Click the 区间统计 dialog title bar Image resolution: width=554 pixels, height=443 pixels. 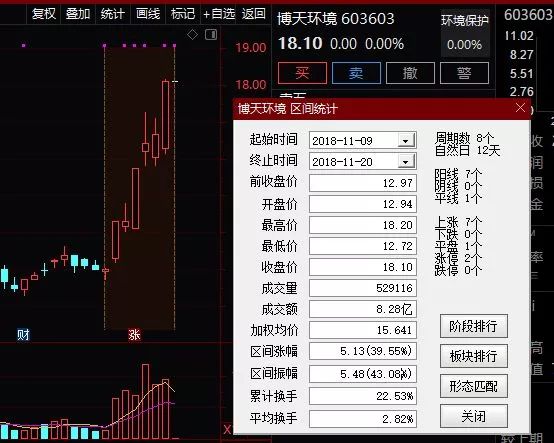click(382, 108)
